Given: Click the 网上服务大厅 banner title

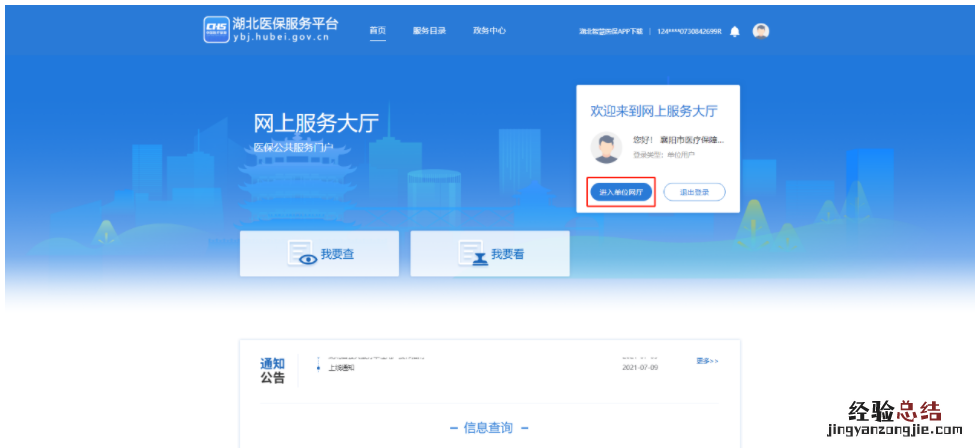Looking at the screenshot, I should (x=316, y=123).
